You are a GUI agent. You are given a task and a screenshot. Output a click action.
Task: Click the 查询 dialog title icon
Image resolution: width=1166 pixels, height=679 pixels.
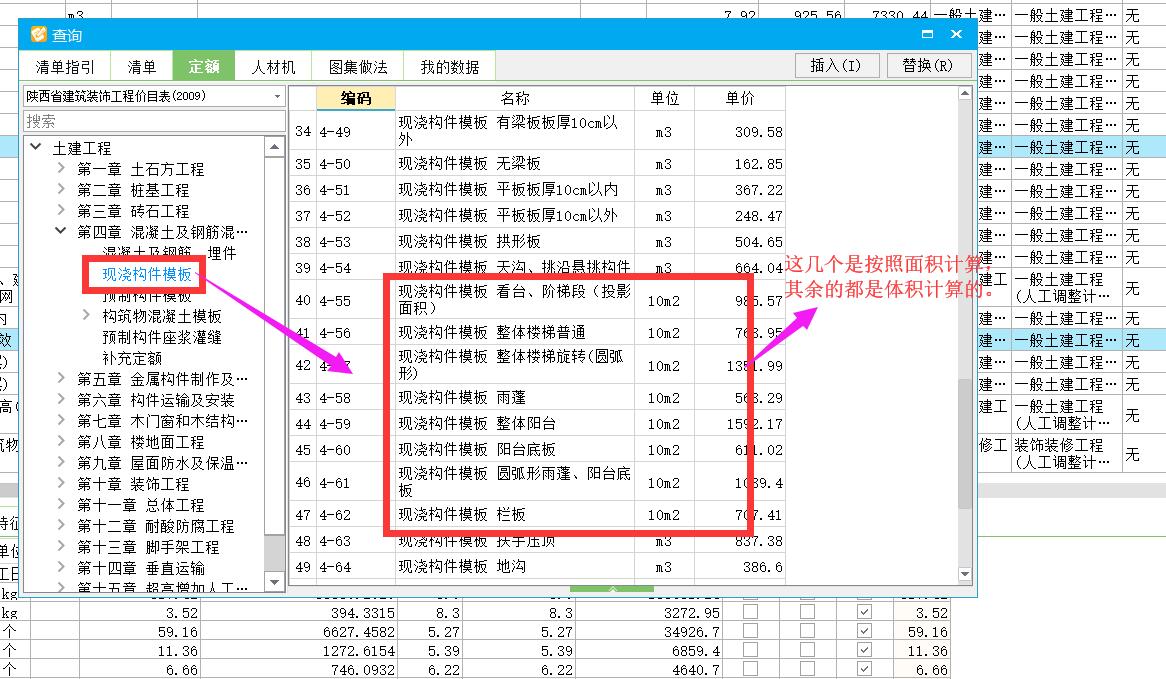point(38,34)
